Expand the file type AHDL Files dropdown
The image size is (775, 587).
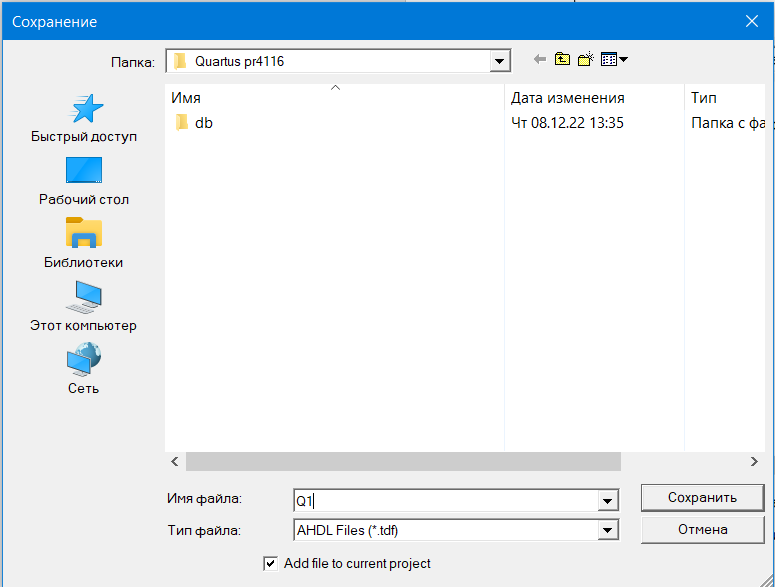click(x=607, y=531)
